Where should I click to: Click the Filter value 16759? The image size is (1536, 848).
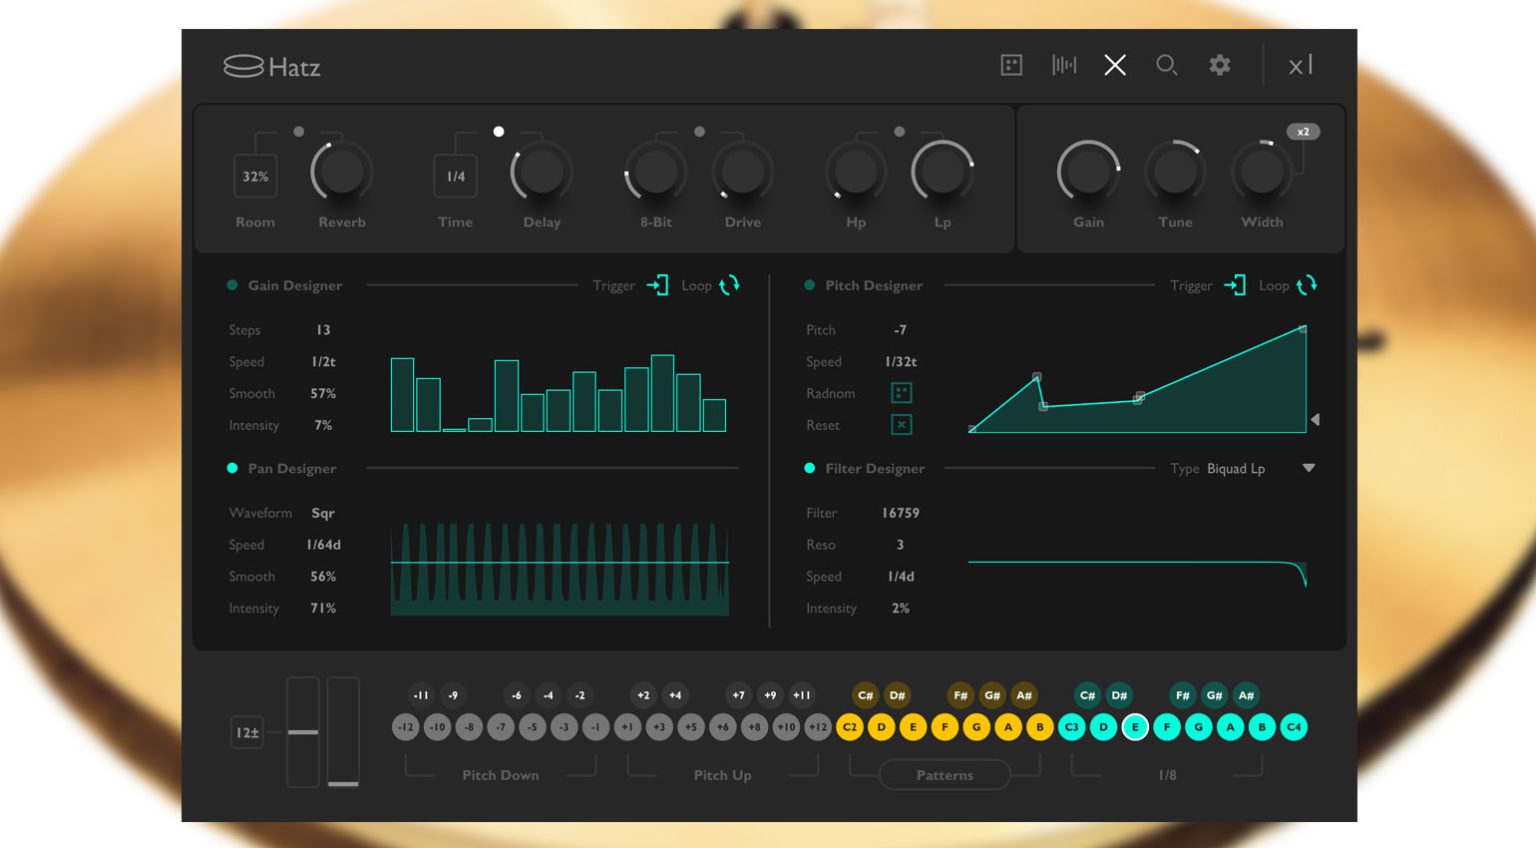point(900,513)
